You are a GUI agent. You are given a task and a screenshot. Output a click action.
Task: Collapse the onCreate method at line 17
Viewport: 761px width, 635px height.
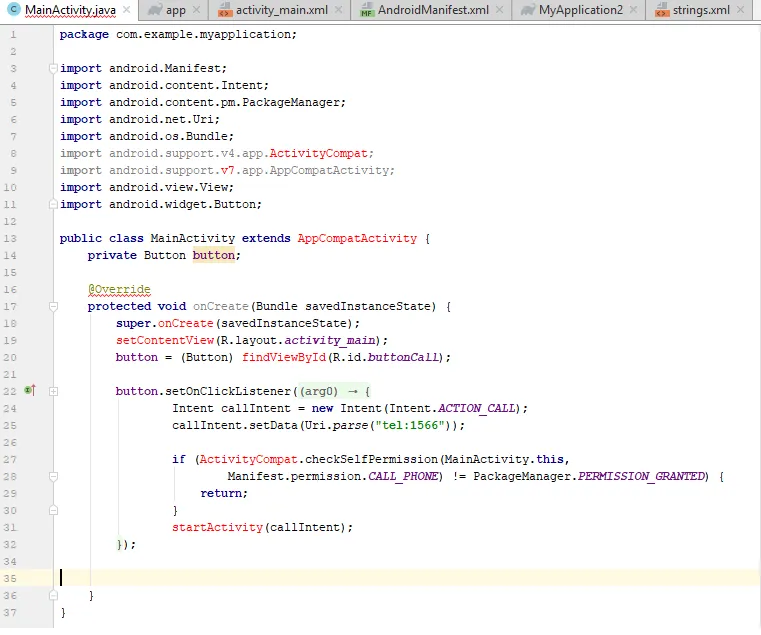pyautogui.click(x=53, y=306)
